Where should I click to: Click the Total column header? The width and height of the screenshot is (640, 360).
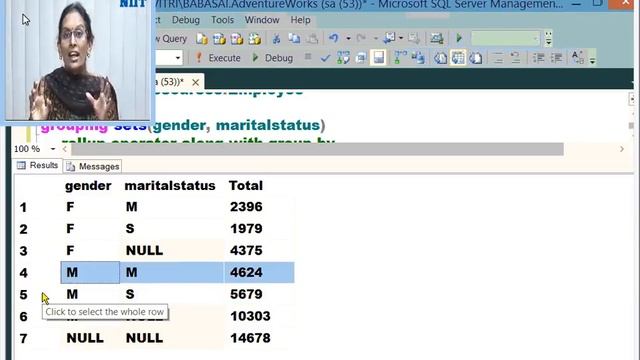point(246,186)
